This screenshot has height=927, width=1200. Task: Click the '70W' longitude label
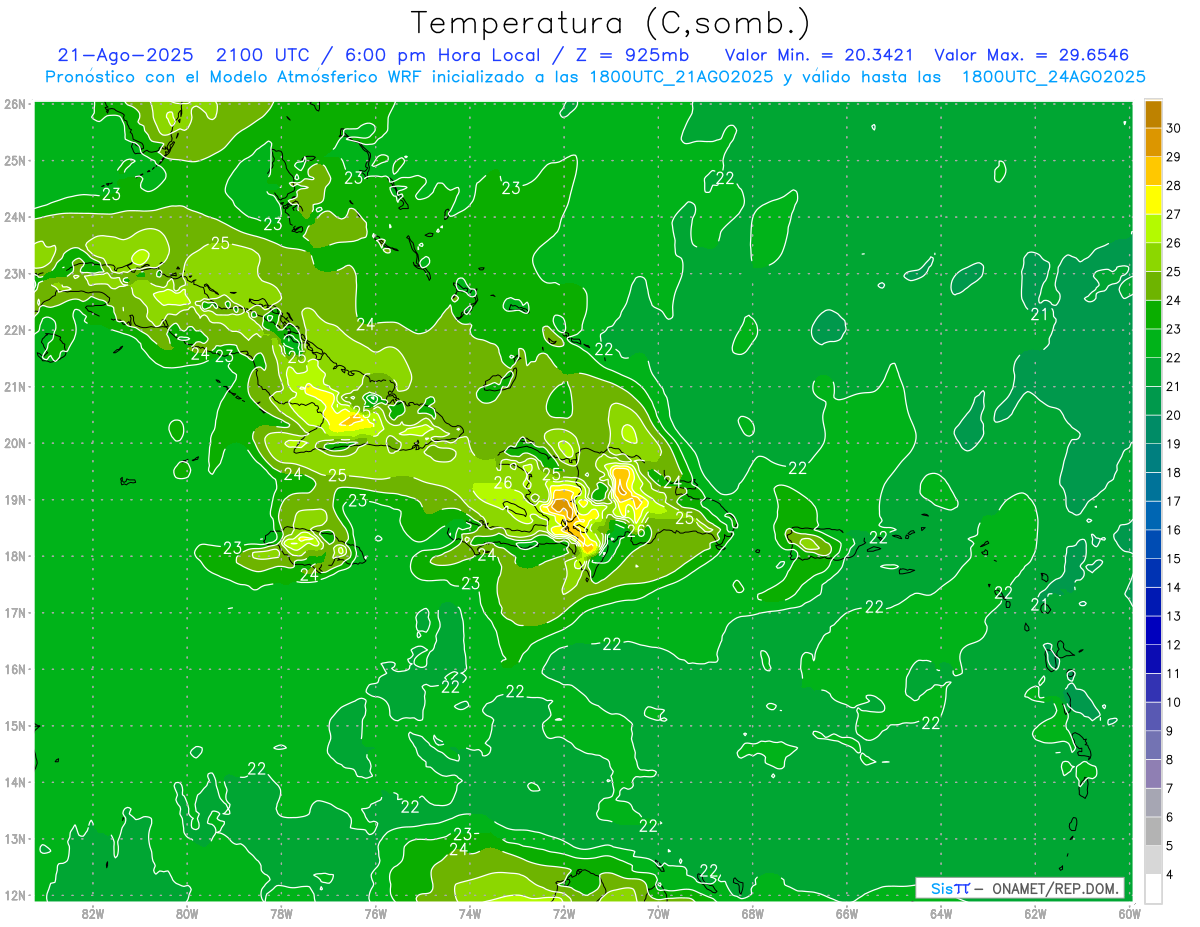[658, 913]
